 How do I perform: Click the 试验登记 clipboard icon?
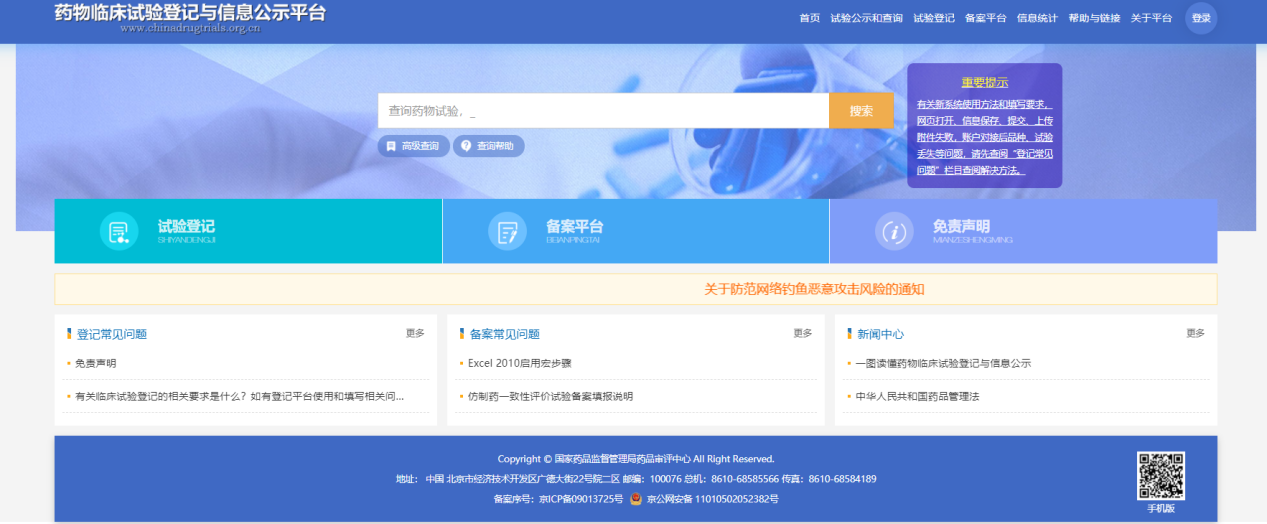pos(119,232)
